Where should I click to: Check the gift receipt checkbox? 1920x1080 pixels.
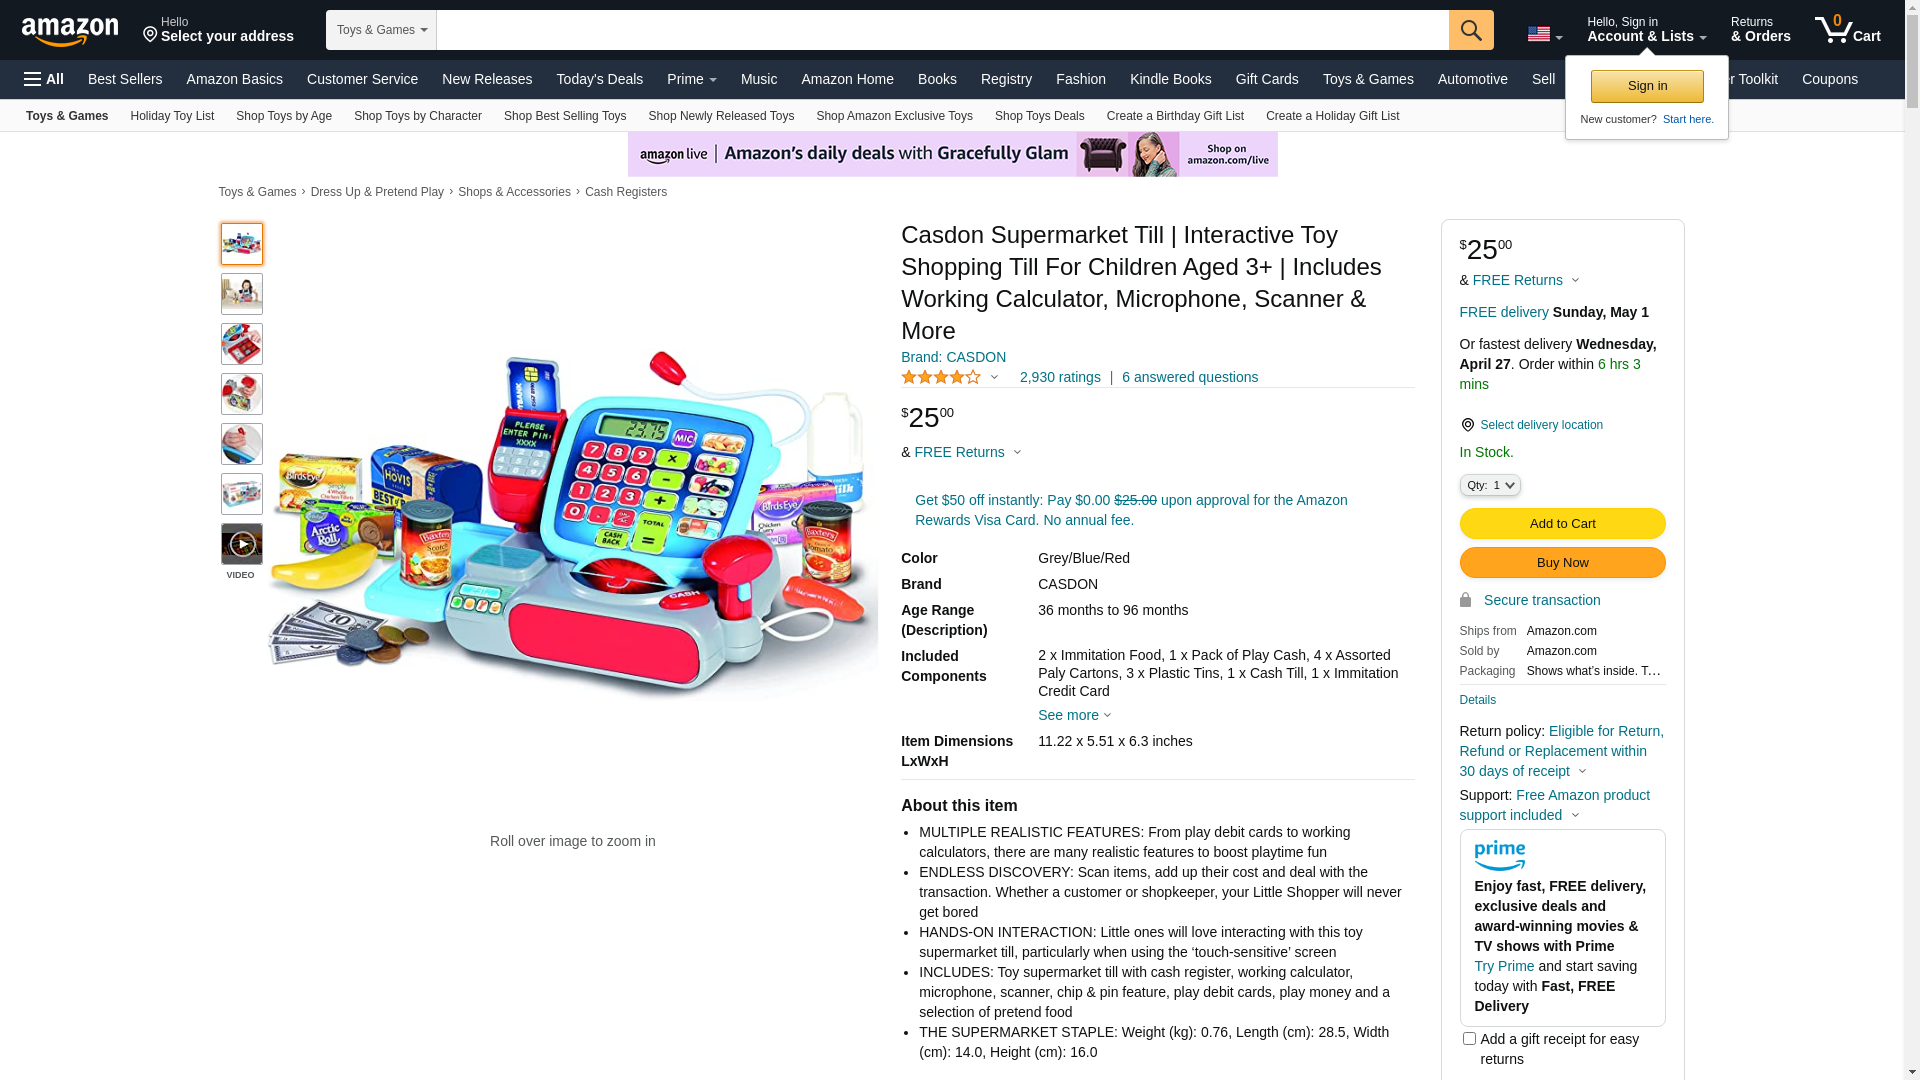[1469, 1039]
